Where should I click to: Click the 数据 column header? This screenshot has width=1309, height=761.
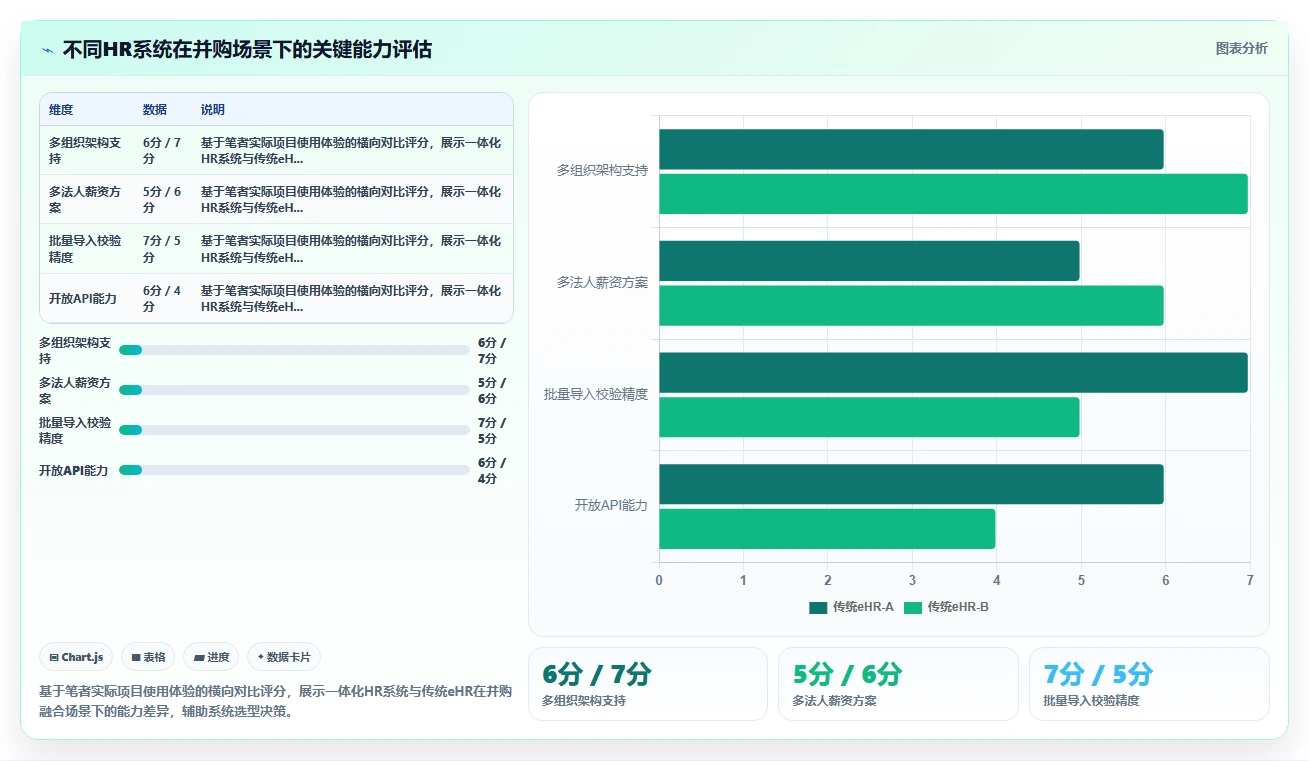click(x=155, y=110)
